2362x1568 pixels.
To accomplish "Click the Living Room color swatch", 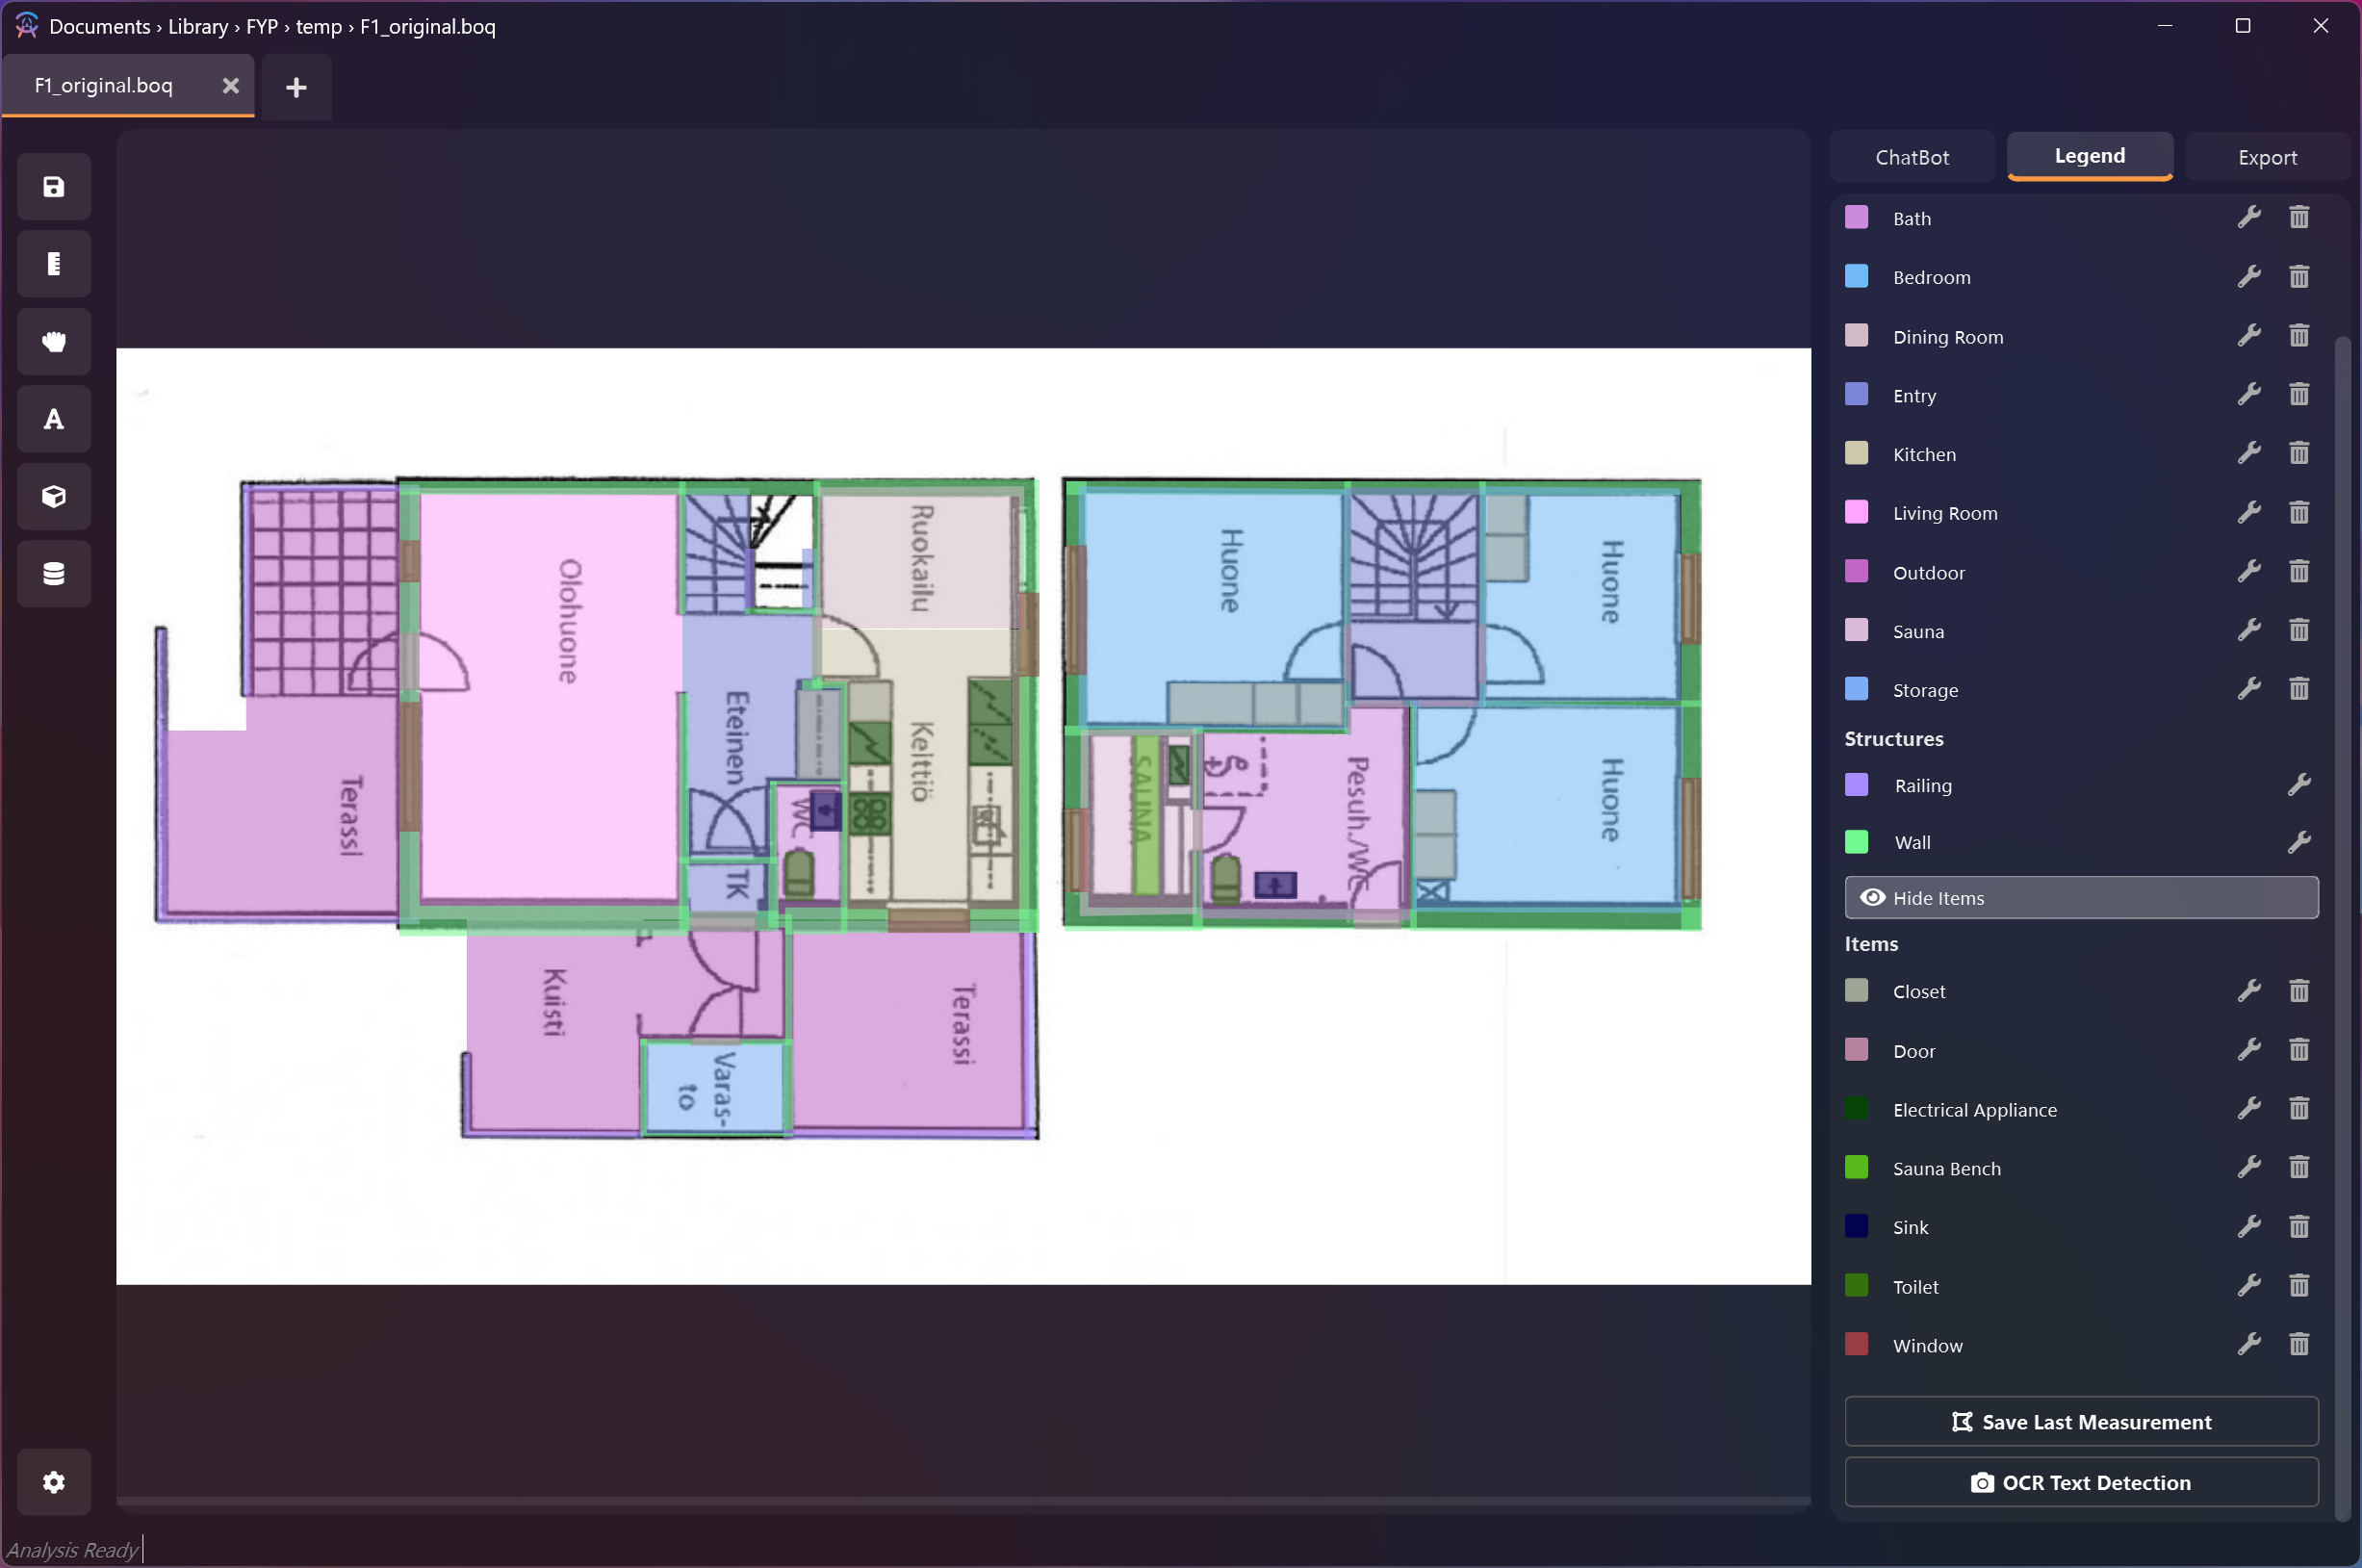I will tap(1856, 513).
